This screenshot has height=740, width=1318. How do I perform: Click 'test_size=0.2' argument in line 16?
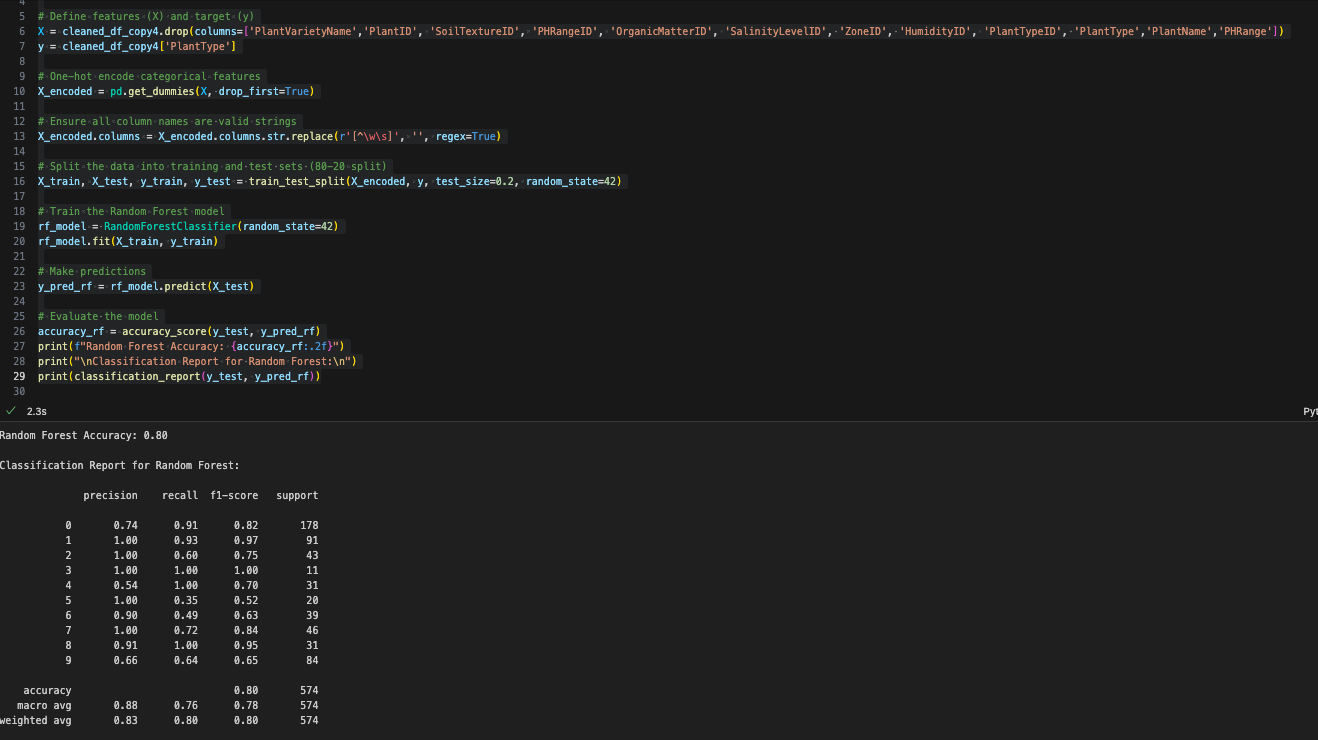[x=474, y=181]
